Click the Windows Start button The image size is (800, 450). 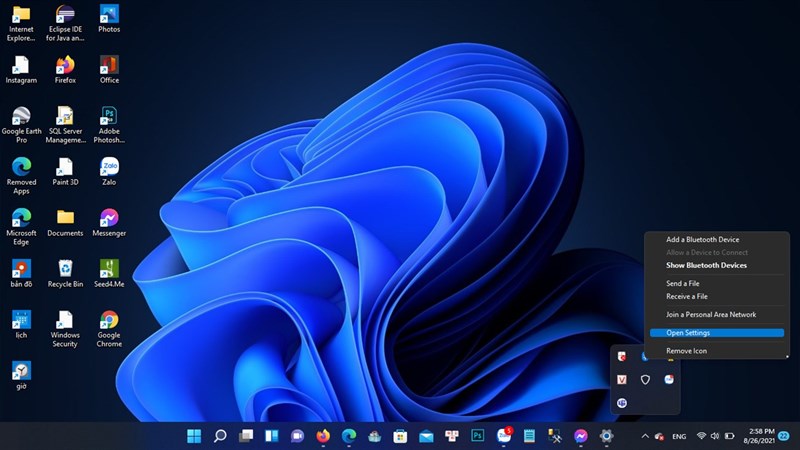click(x=193, y=436)
